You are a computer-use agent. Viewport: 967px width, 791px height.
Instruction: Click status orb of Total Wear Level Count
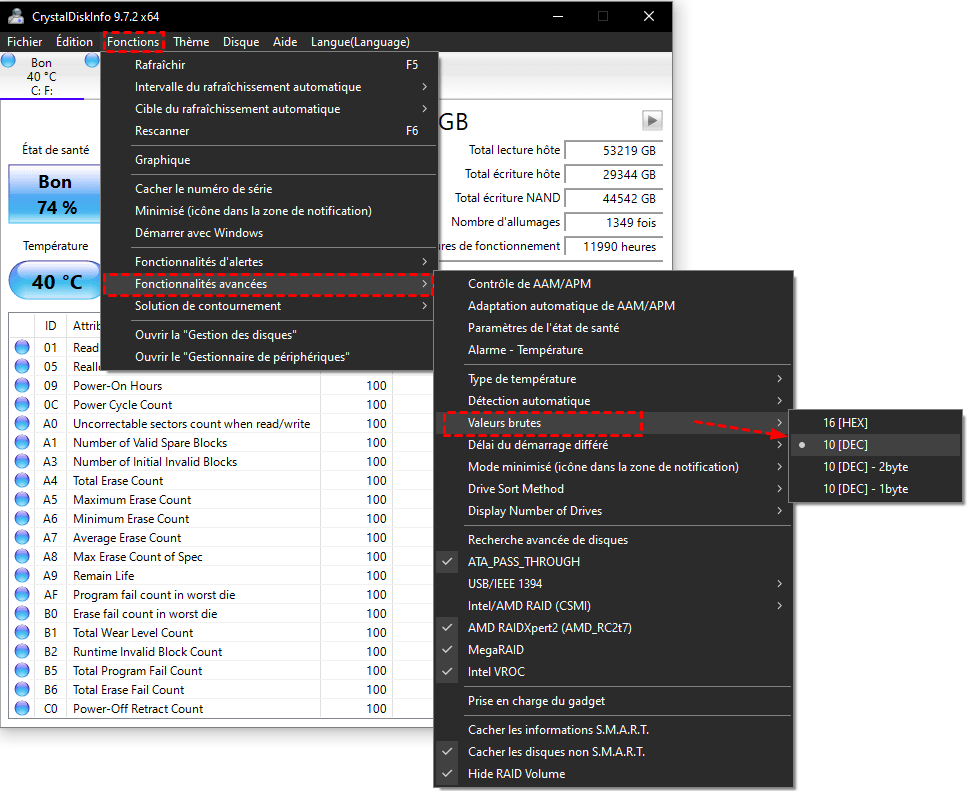click(22, 633)
